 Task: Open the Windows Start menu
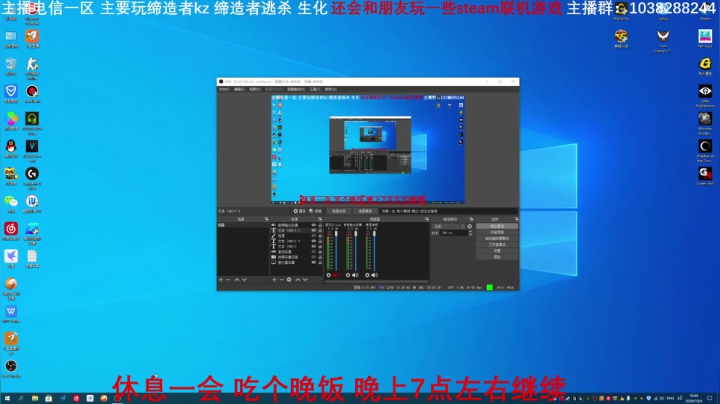[7, 398]
